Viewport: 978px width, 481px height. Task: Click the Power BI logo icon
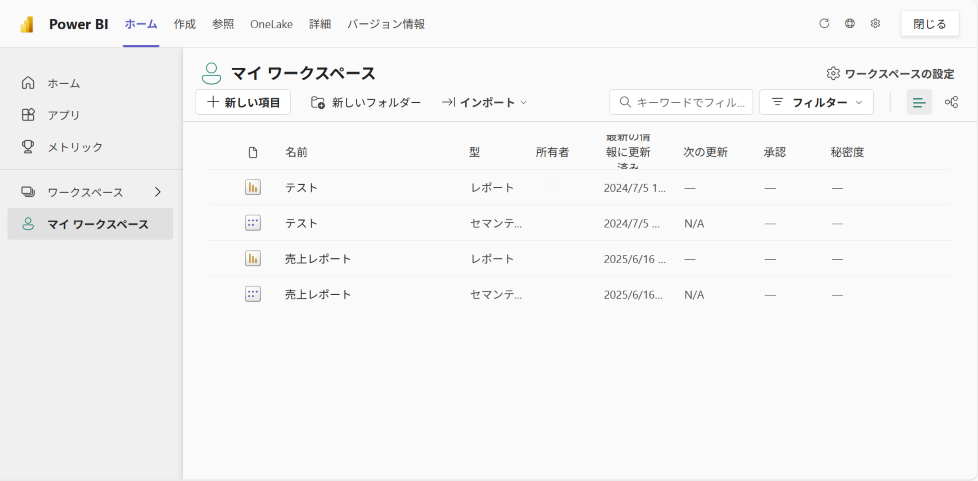pos(27,24)
